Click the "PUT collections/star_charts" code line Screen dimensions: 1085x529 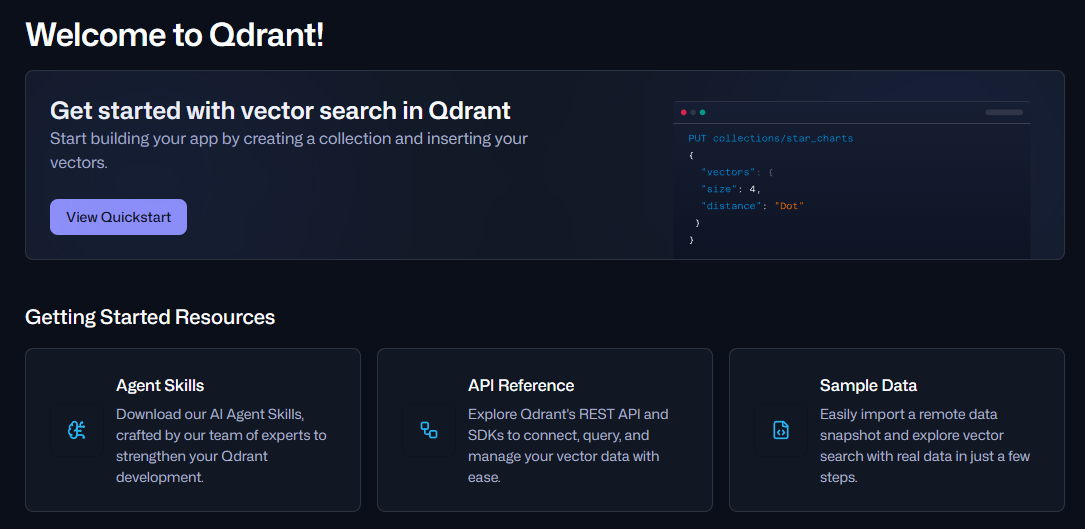tap(771, 138)
